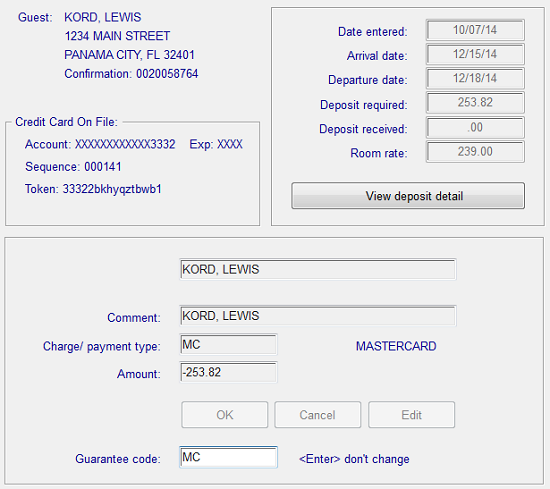The width and height of the screenshot is (550, 489).
Task: Click the Room rate field
Action: (475, 152)
